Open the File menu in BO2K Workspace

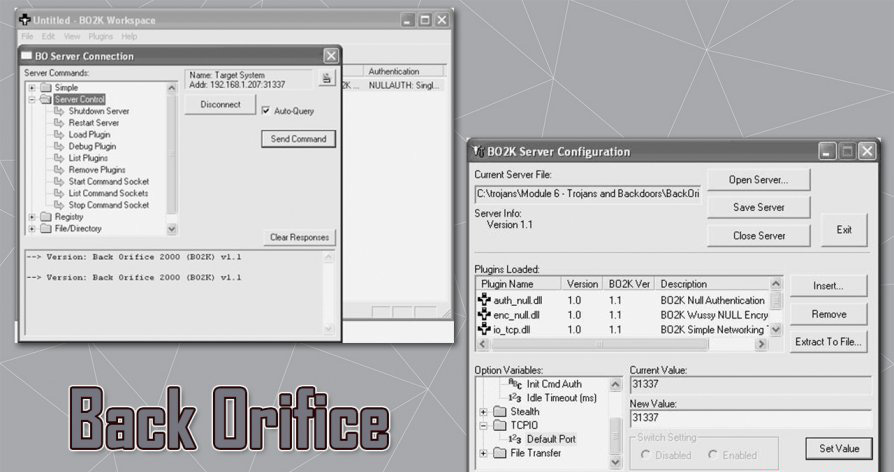click(x=27, y=36)
